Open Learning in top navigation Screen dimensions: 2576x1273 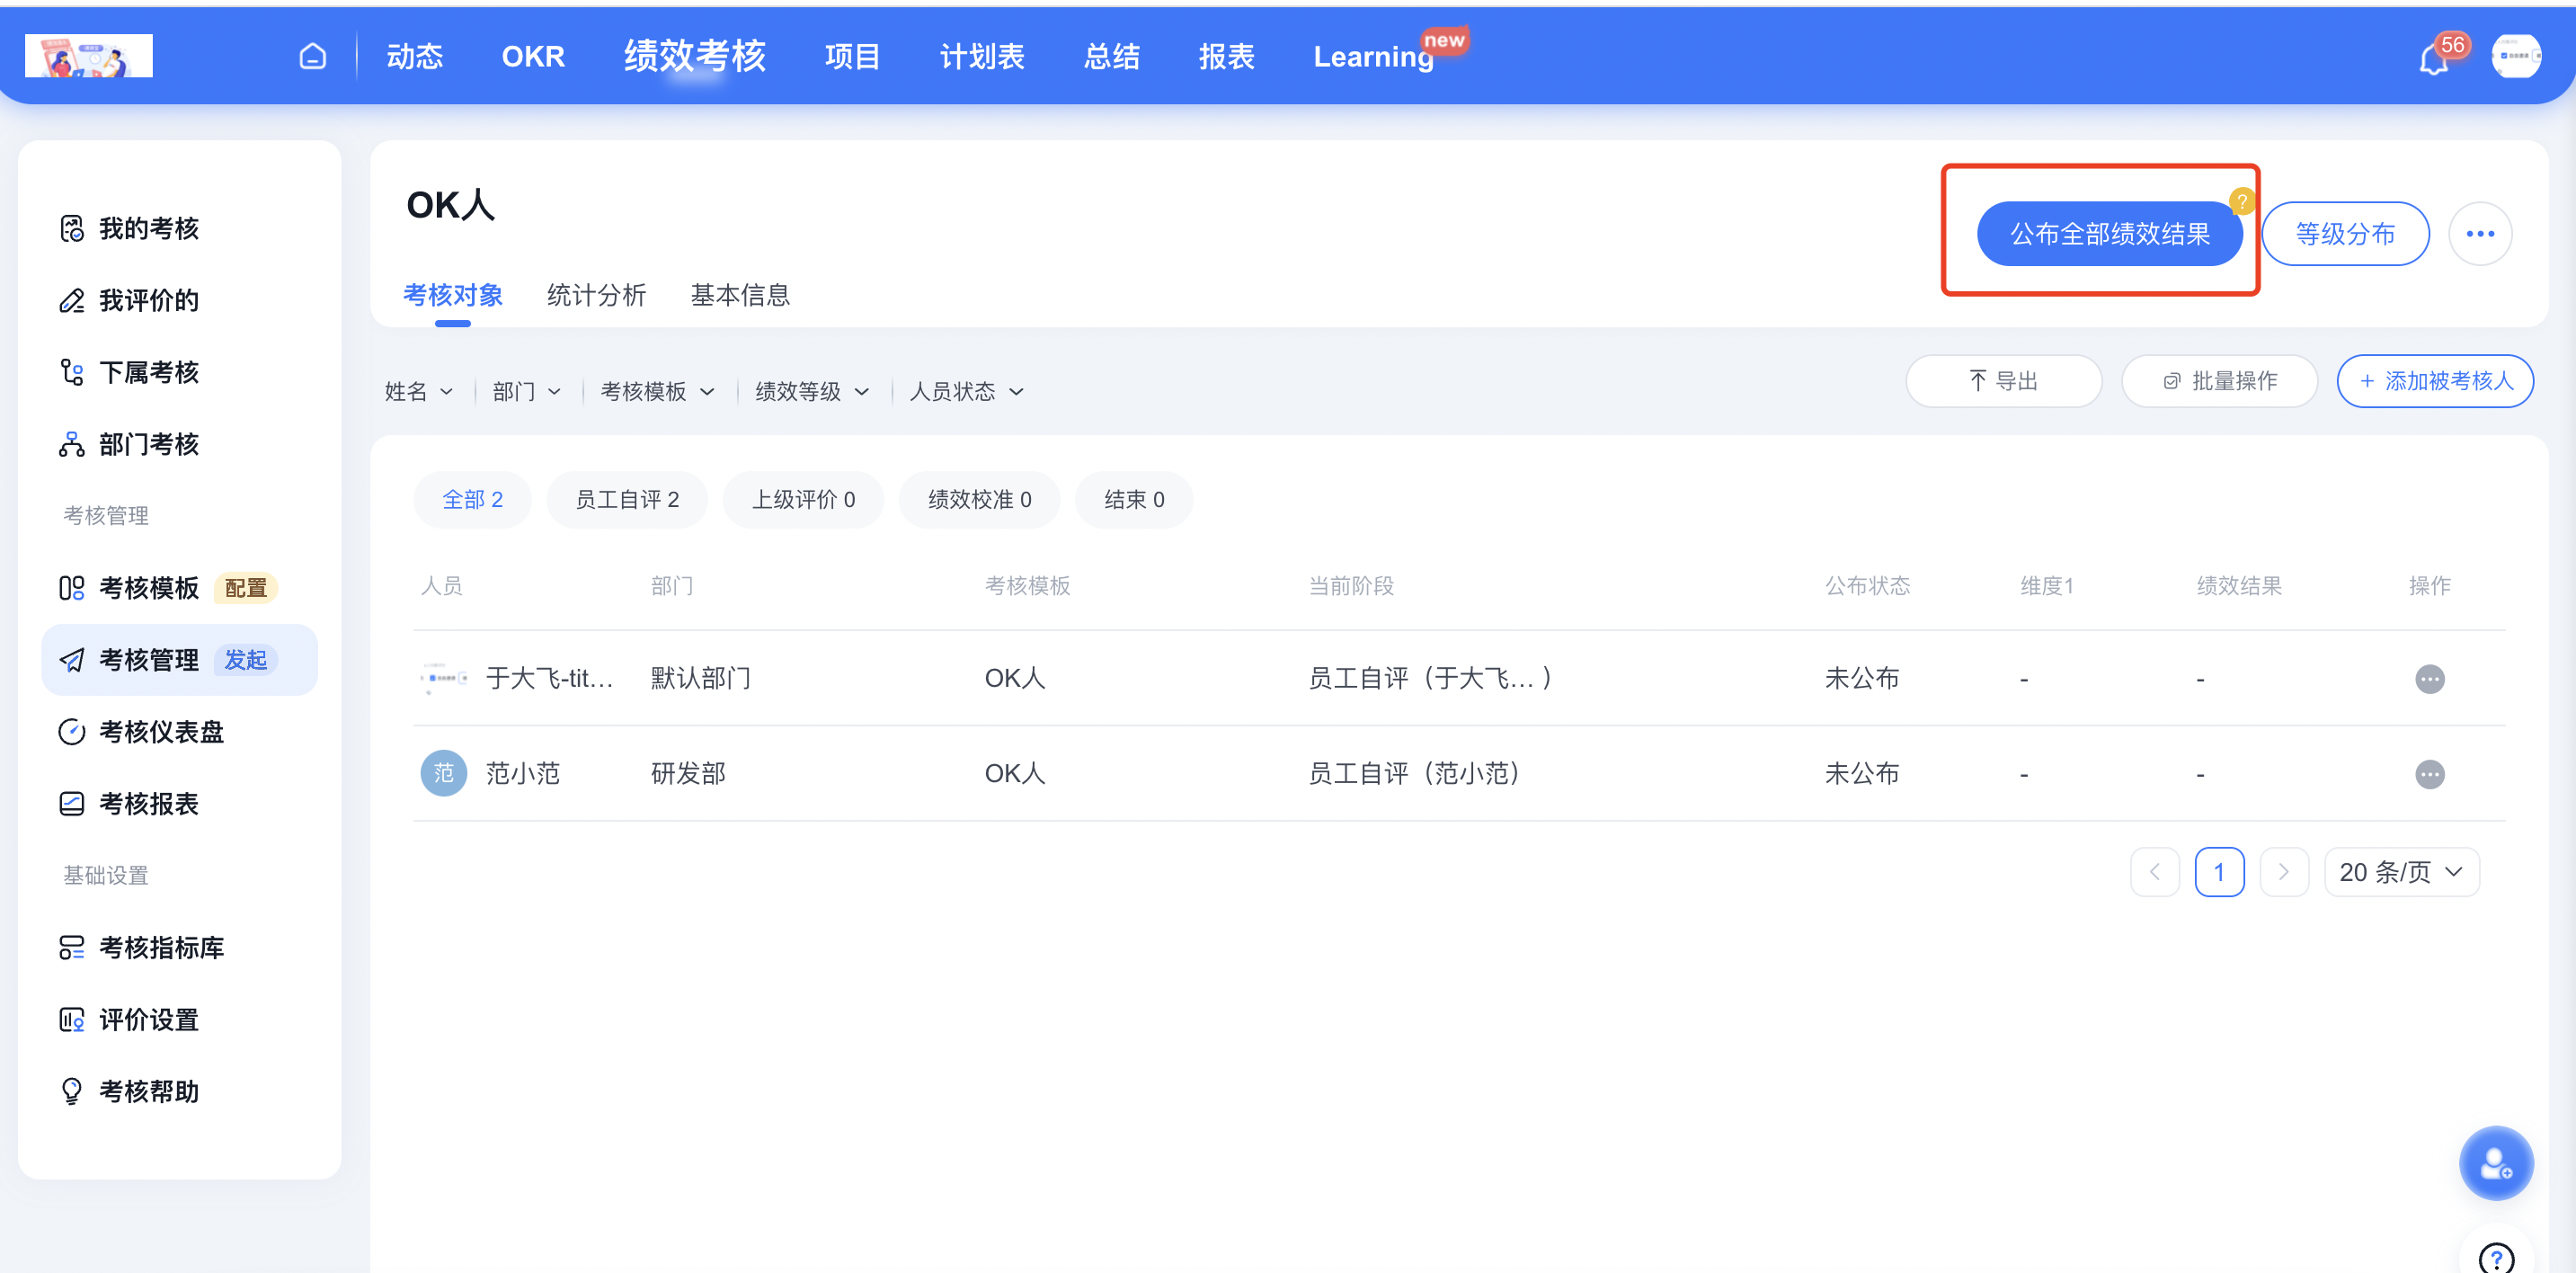[1374, 57]
